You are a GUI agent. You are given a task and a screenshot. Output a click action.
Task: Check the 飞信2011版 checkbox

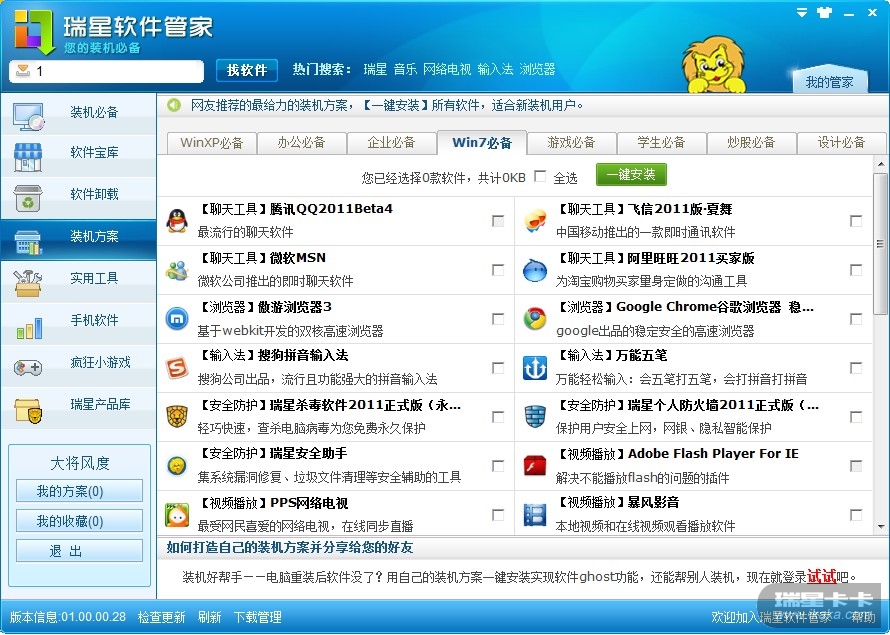tap(856, 221)
